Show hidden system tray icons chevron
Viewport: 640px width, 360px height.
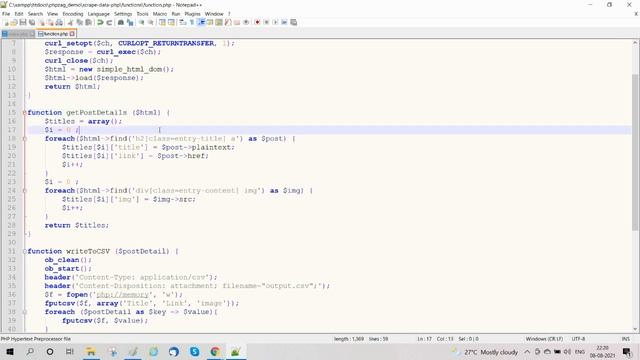point(527,352)
